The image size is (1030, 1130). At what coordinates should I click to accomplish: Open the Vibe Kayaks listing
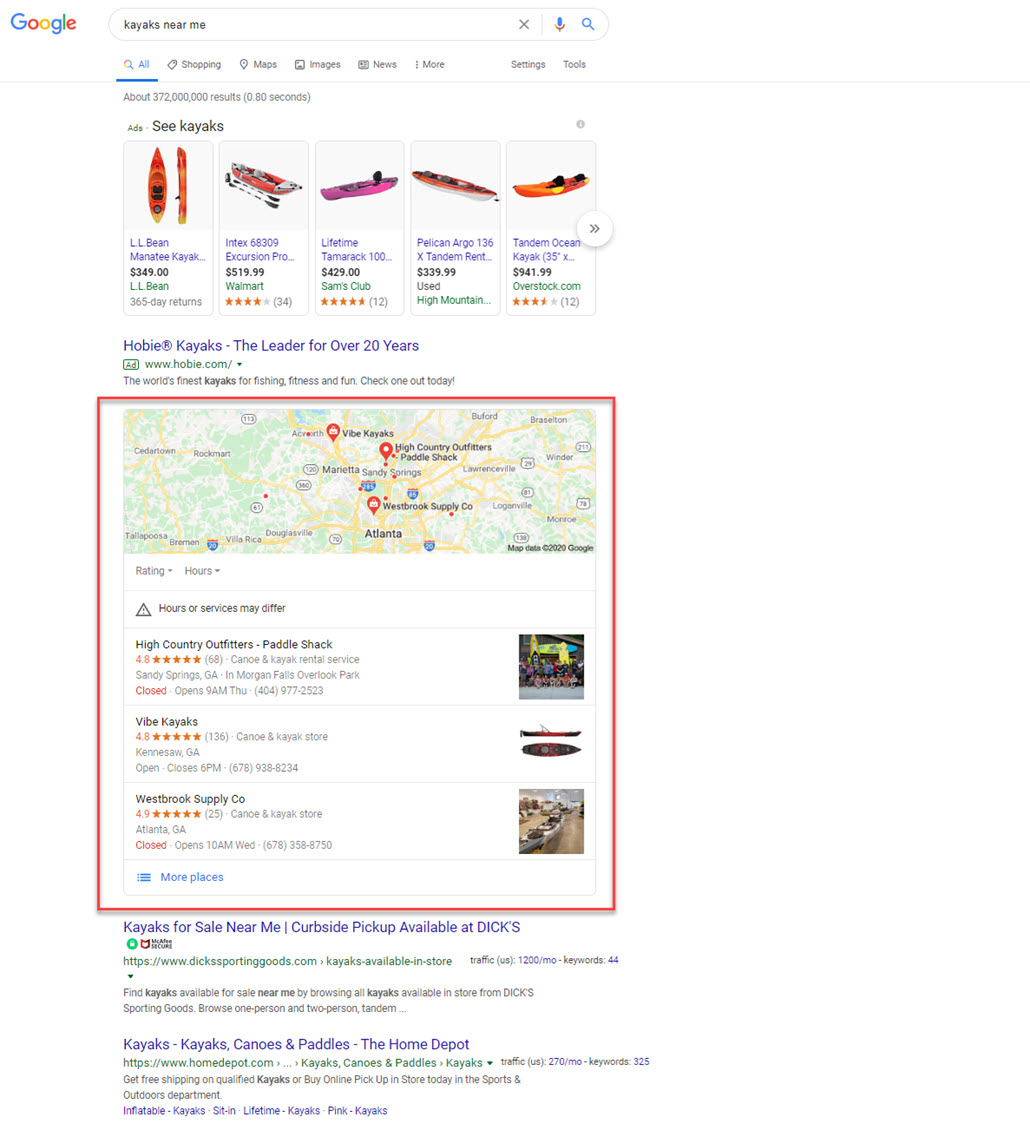(167, 721)
